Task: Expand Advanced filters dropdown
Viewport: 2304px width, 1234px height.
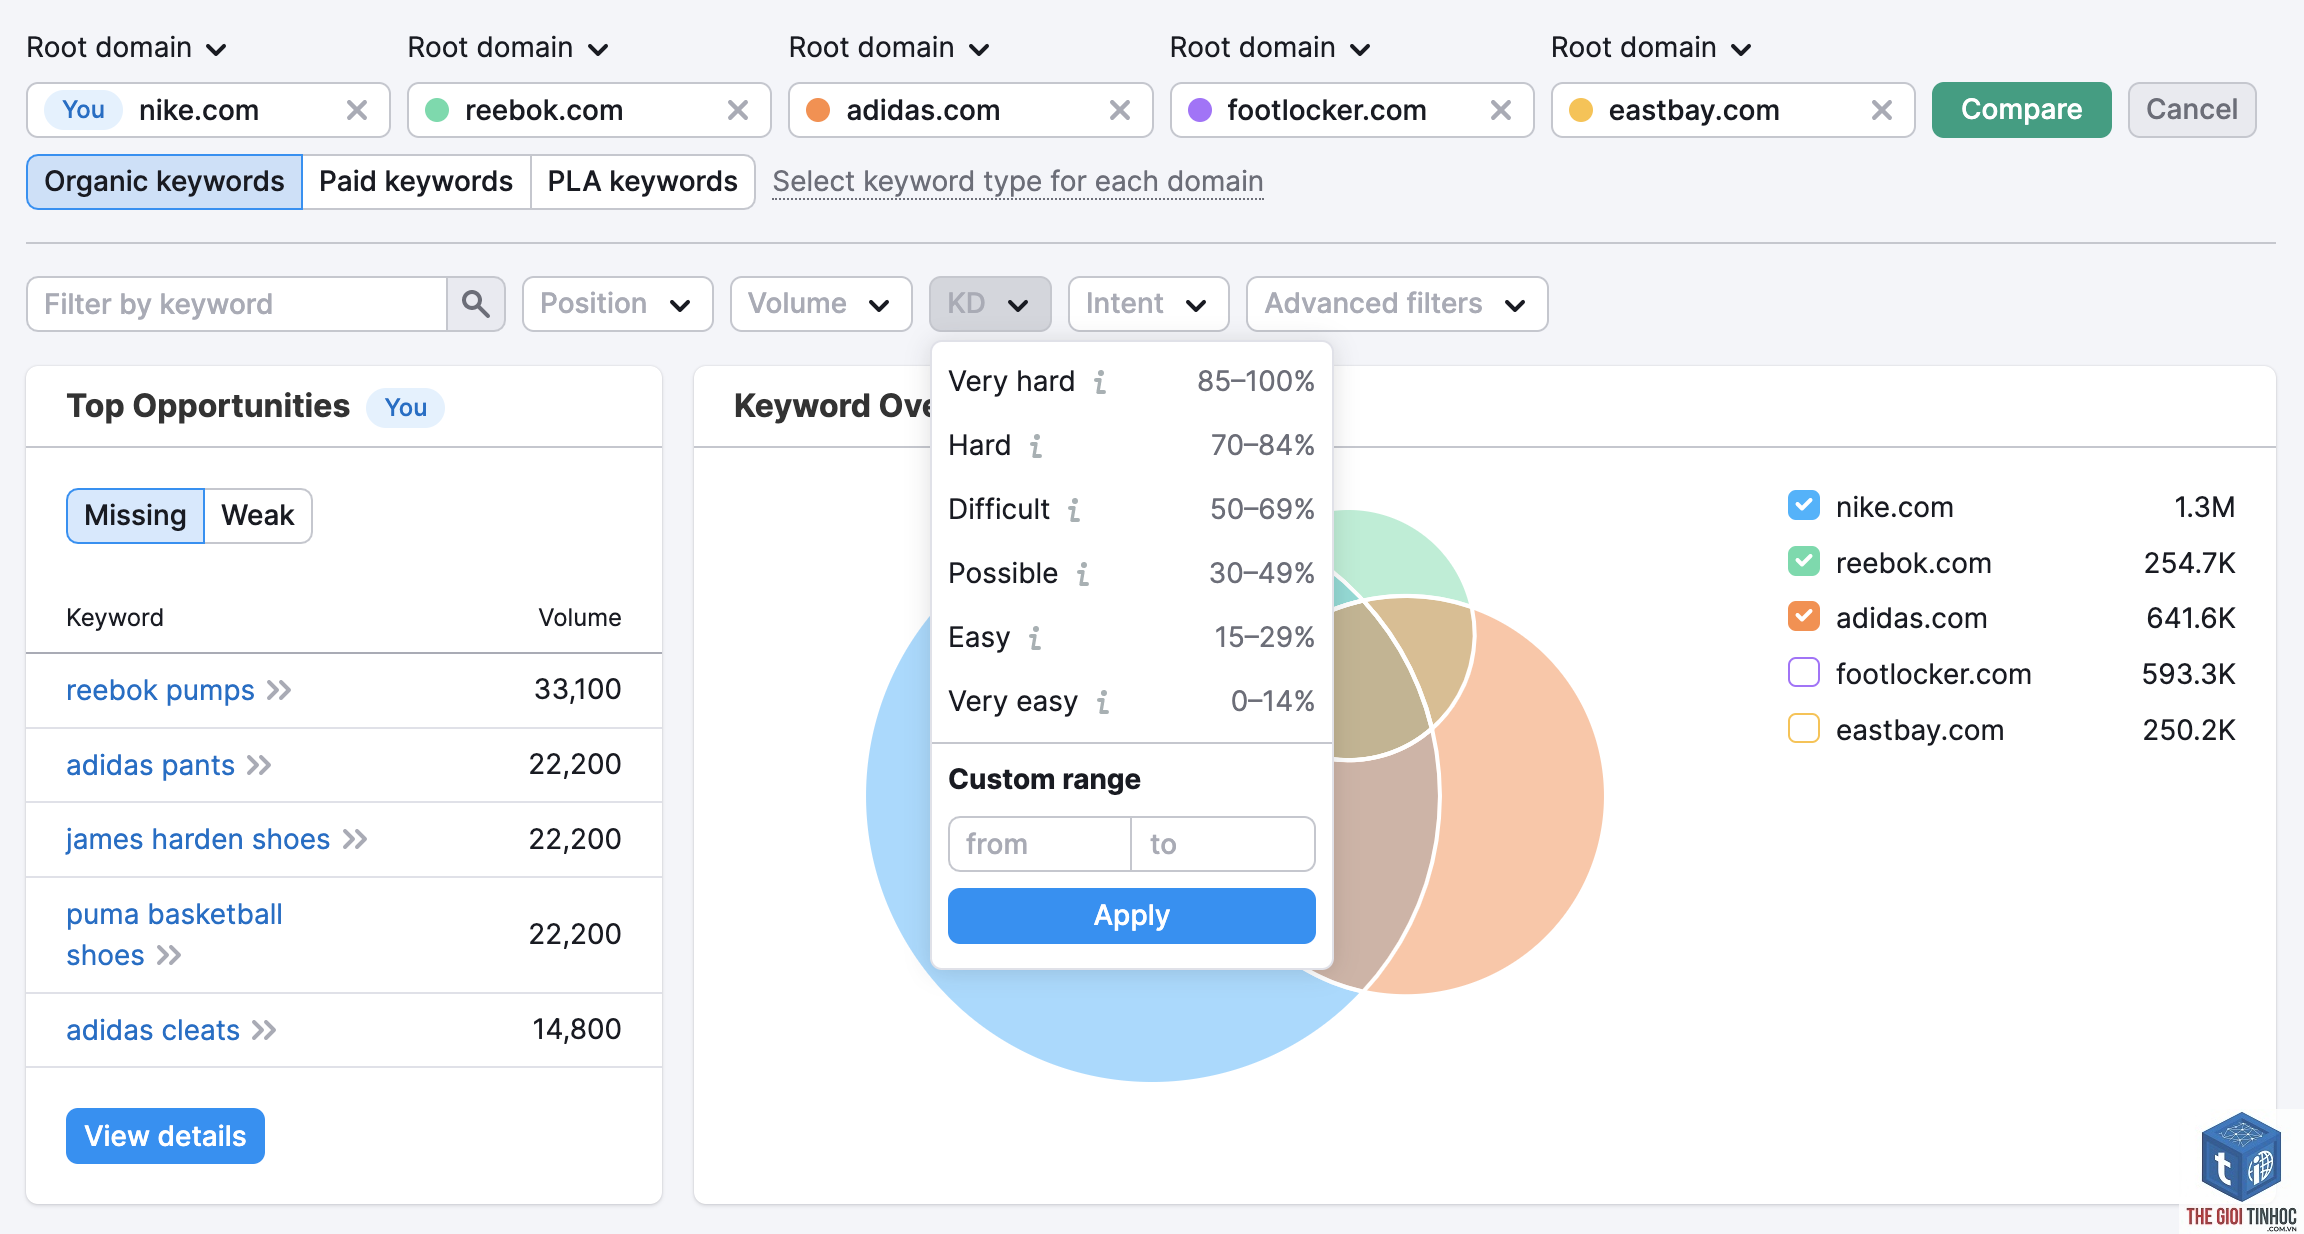Action: point(1397,304)
